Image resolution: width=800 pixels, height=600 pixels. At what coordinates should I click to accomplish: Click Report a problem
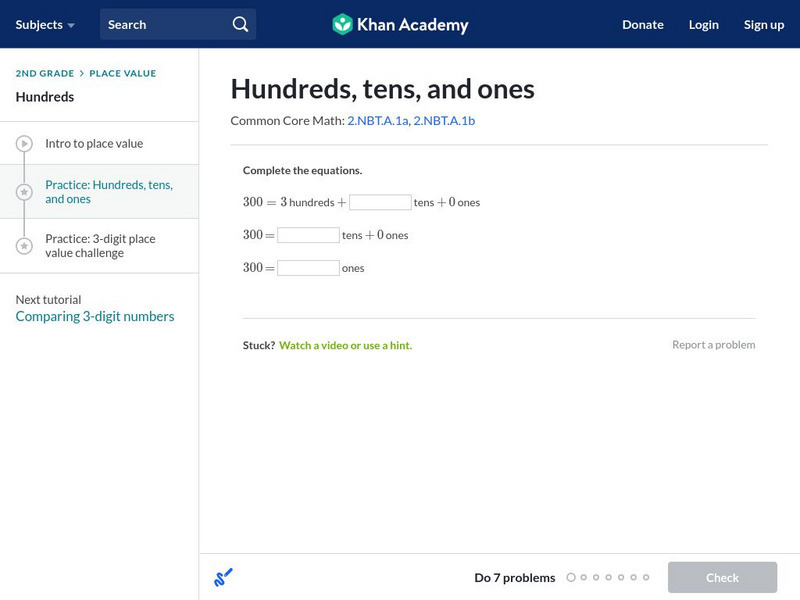tap(713, 345)
